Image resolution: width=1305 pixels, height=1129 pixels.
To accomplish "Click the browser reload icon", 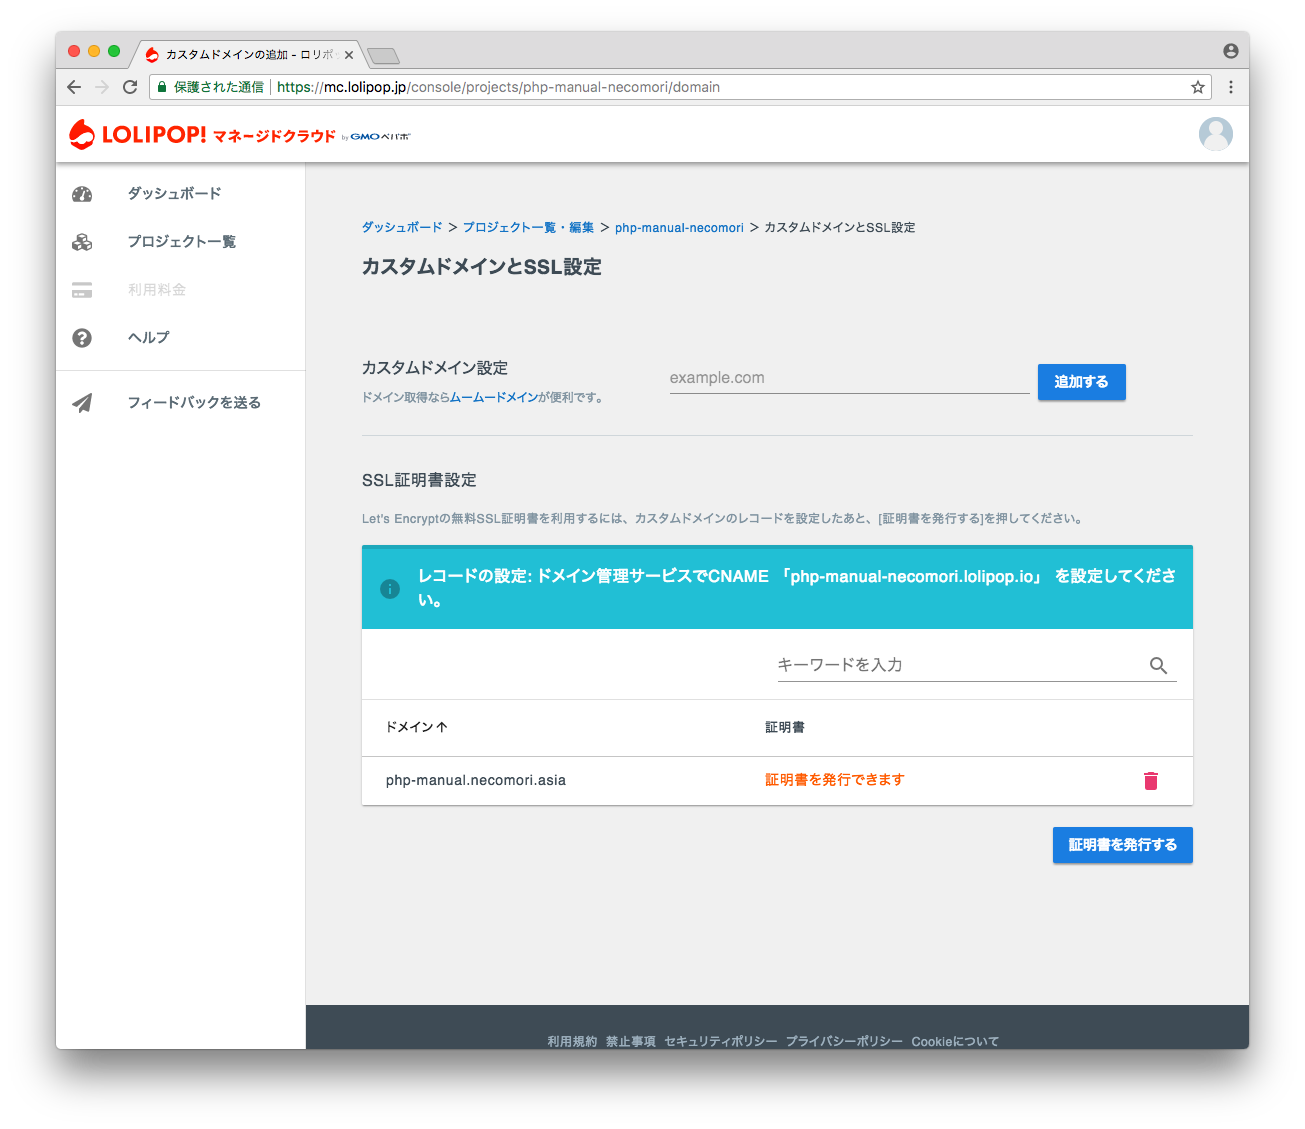I will (x=130, y=87).
